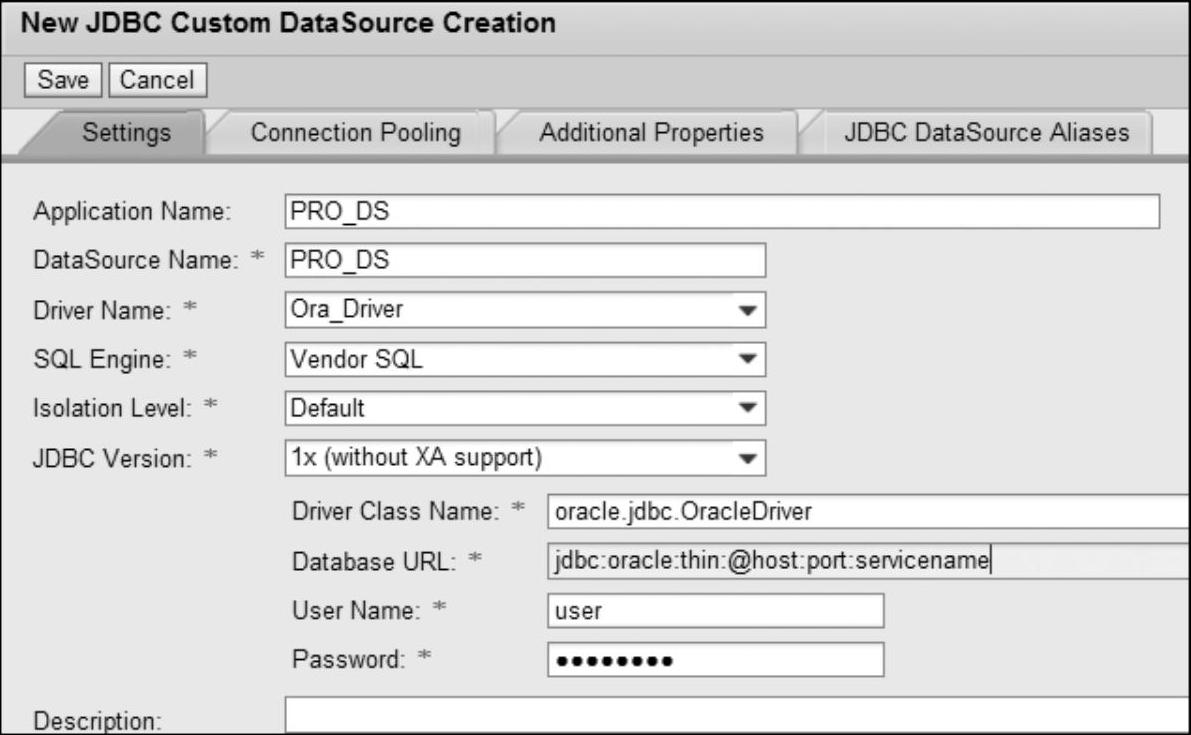Switch to the Settings tab
Viewport: 1191px width, 735px height.
126,133
